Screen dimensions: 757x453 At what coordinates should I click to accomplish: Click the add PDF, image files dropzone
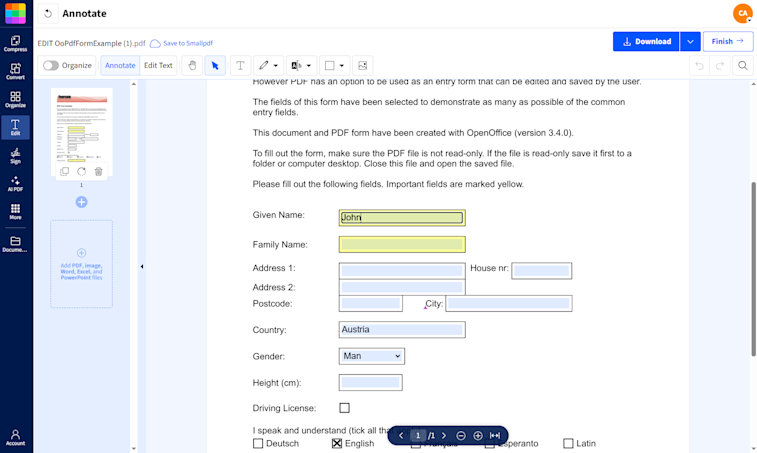pyautogui.click(x=82, y=264)
